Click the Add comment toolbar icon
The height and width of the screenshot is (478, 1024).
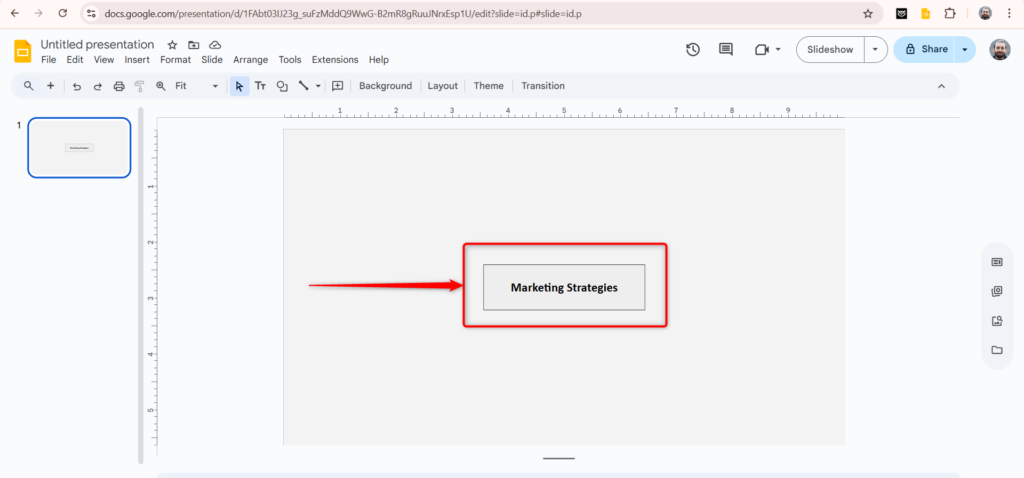(337, 86)
